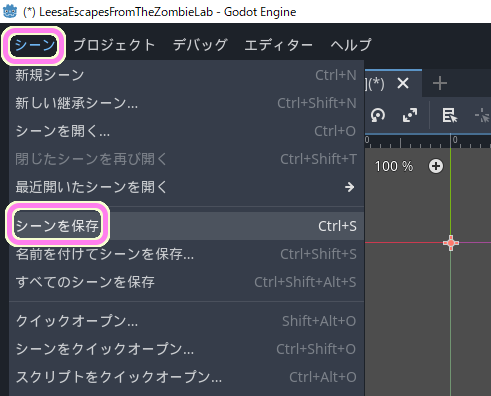Open the プロジェクト menu

click(114, 45)
